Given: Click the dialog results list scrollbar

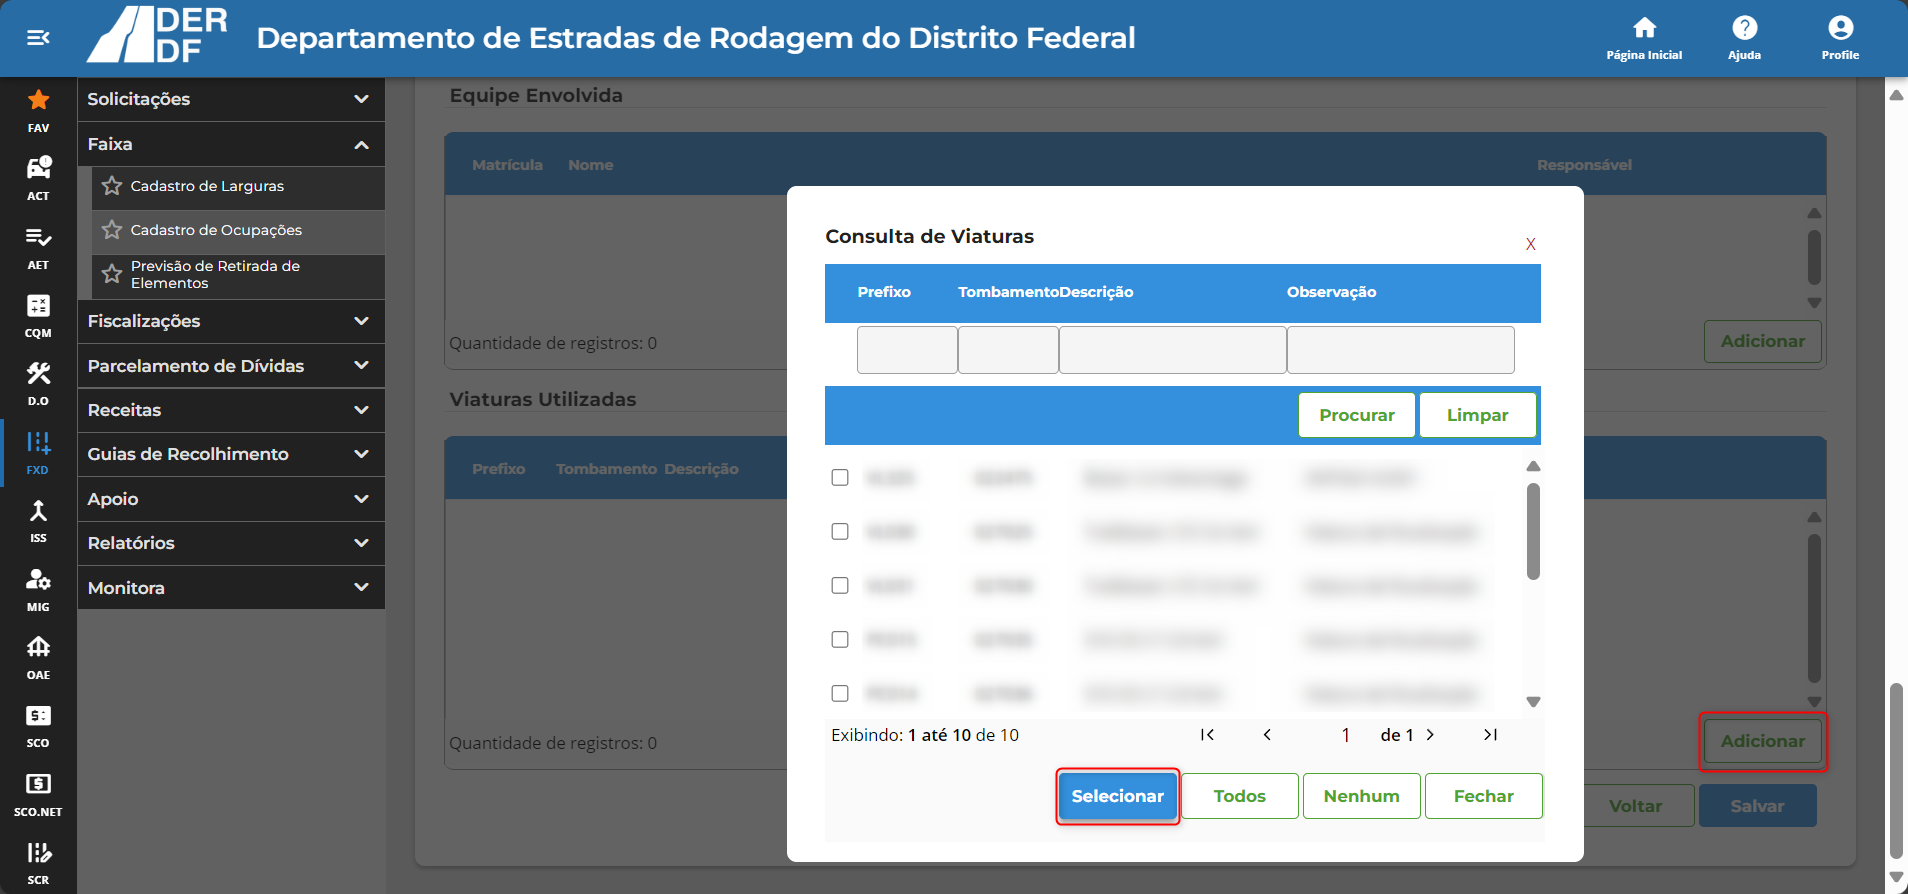Looking at the screenshot, I should 1533,531.
